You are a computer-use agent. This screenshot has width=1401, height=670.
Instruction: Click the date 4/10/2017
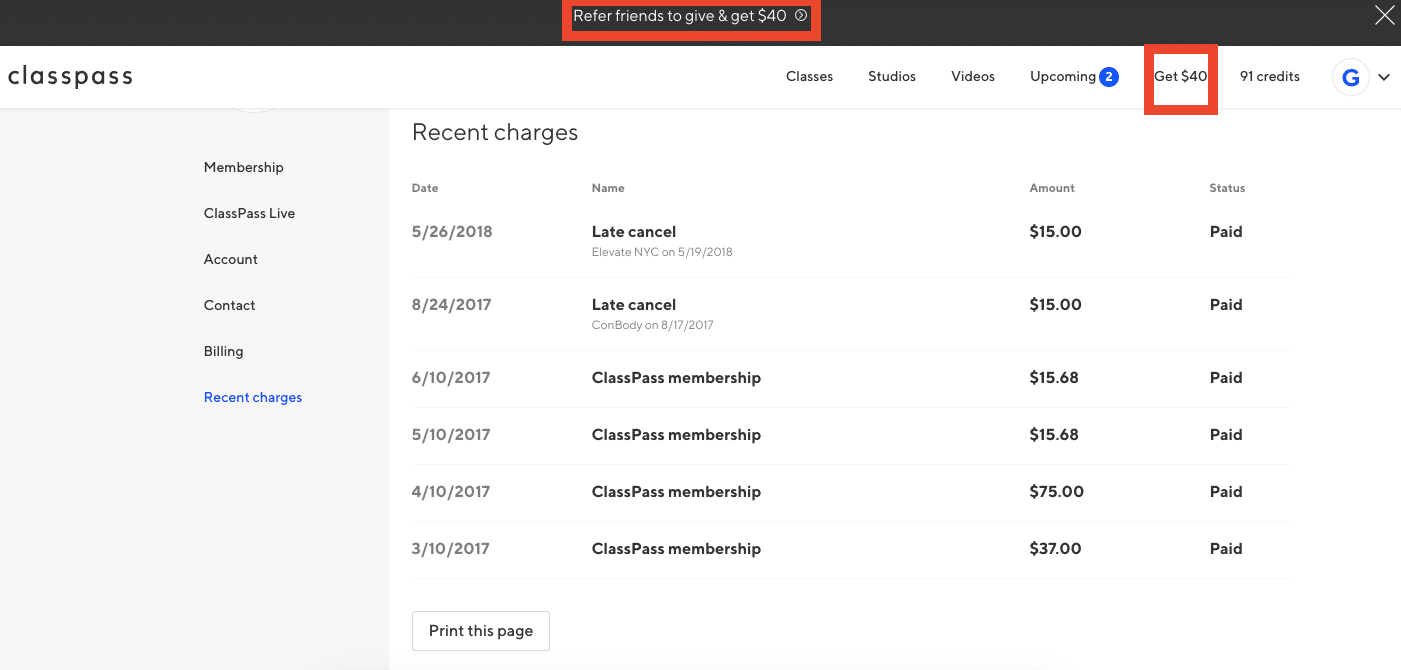pyautogui.click(x=451, y=492)
